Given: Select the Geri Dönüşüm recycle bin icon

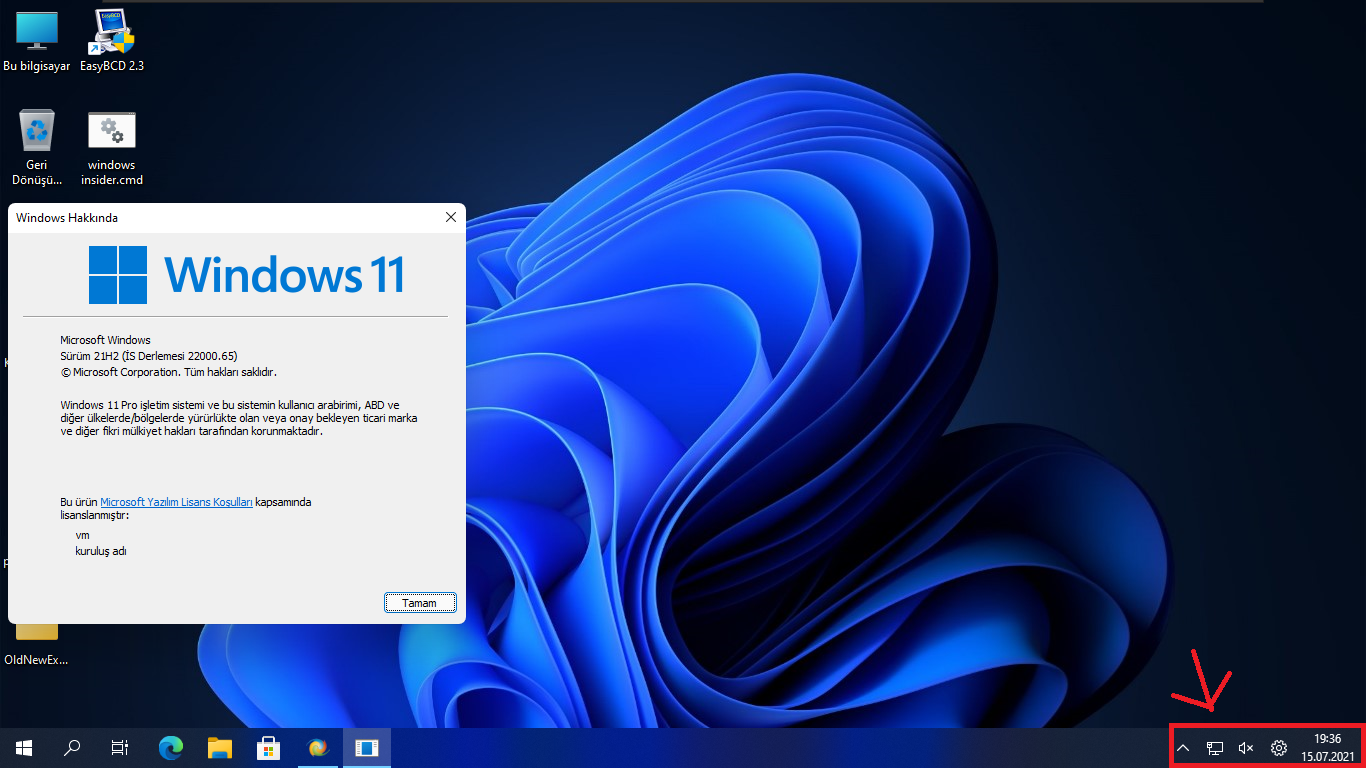Looking at the screenshot, I should pyautogui.click(x=37, y=148).
